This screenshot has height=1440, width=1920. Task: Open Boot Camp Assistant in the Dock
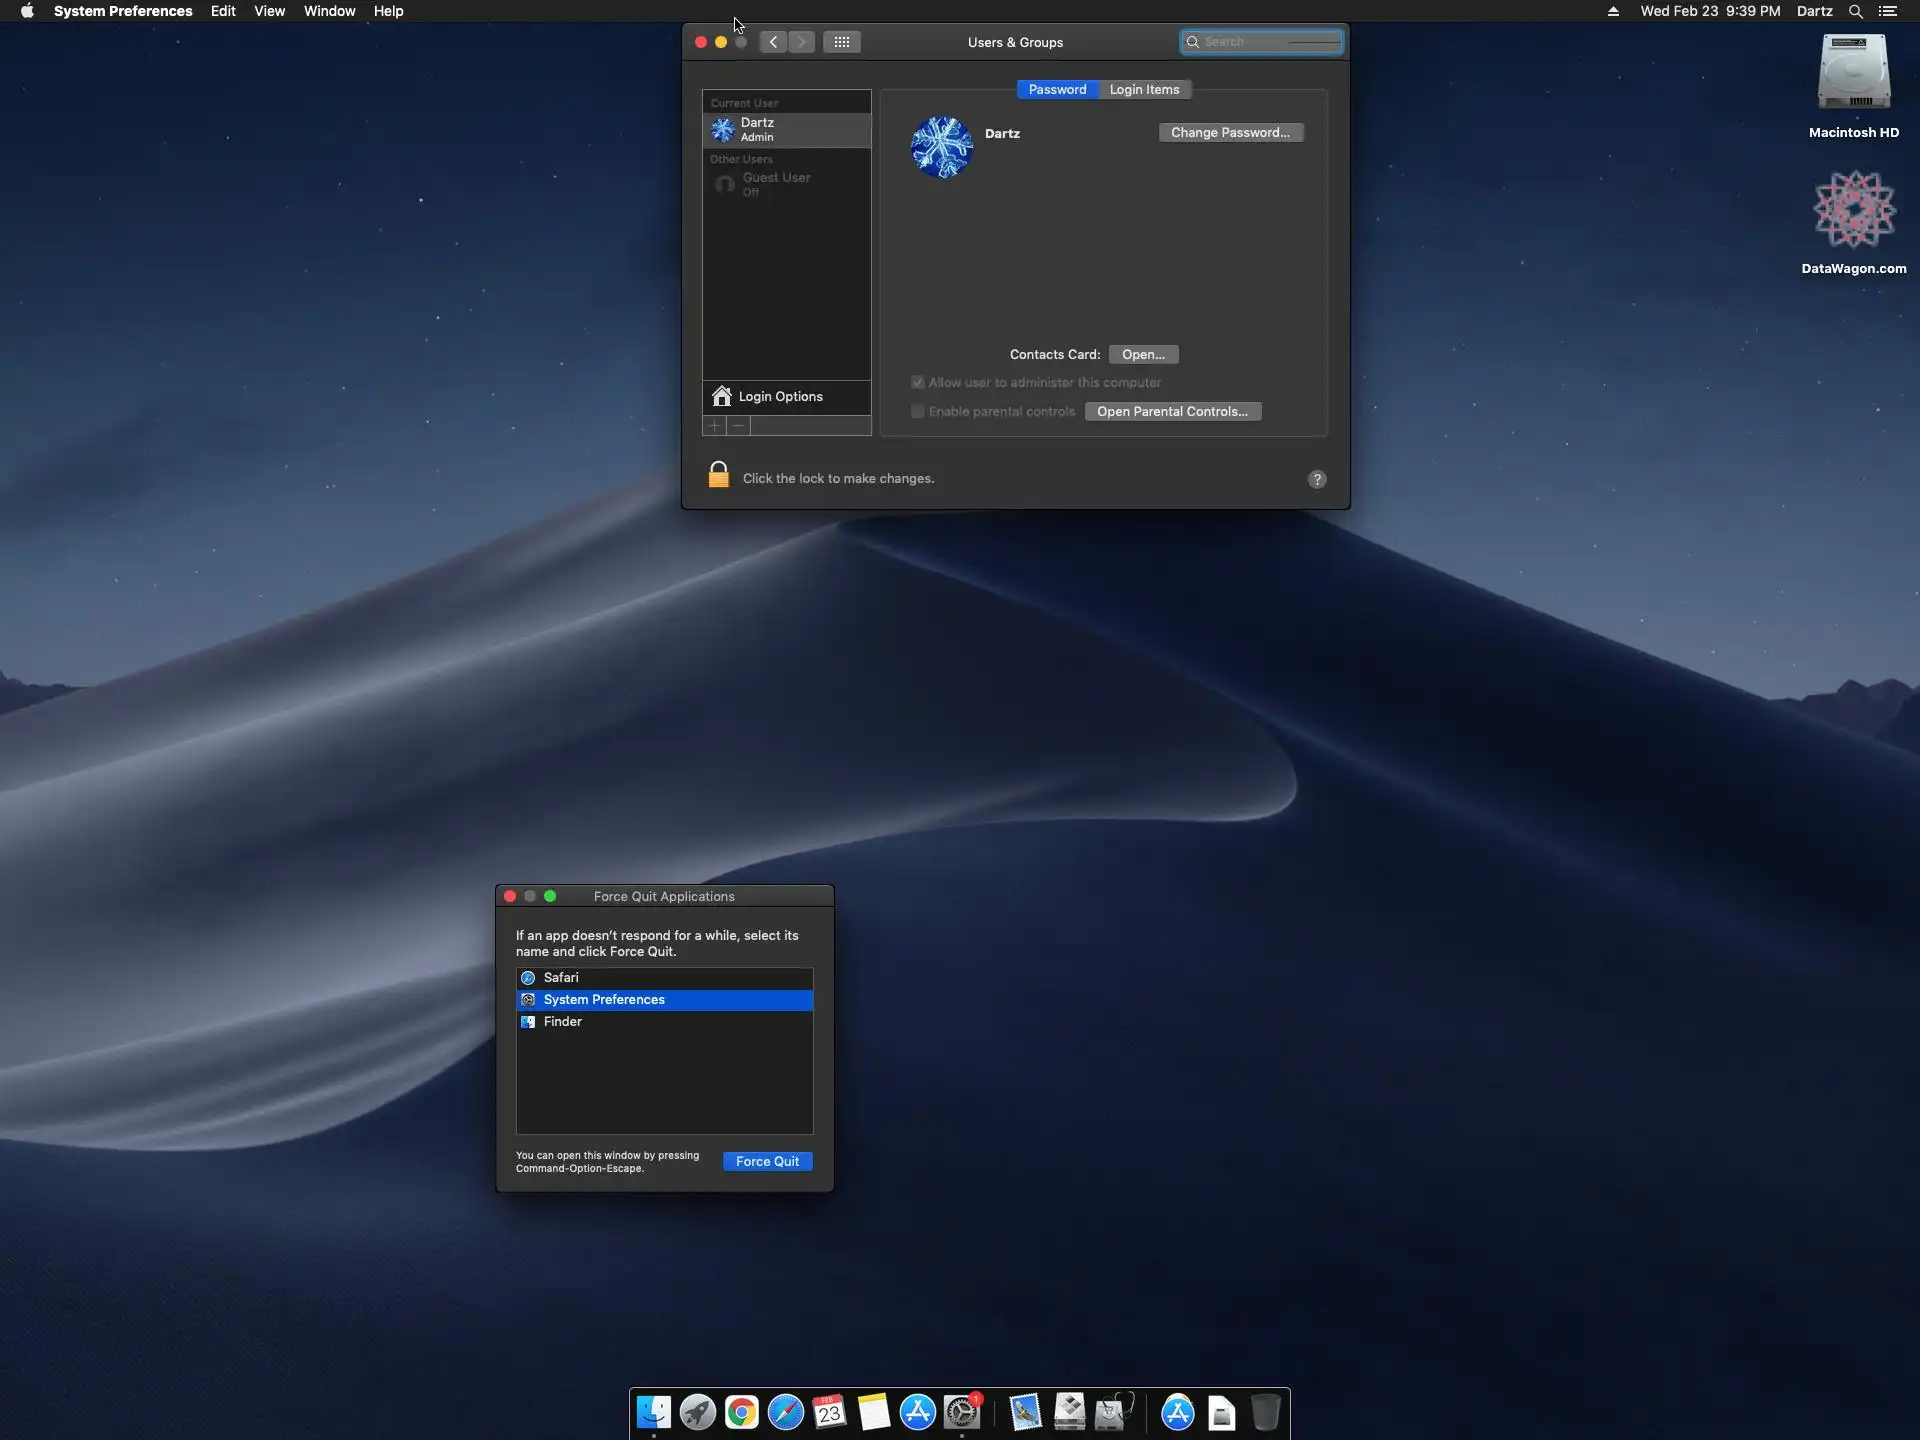click(1069, 1413)
